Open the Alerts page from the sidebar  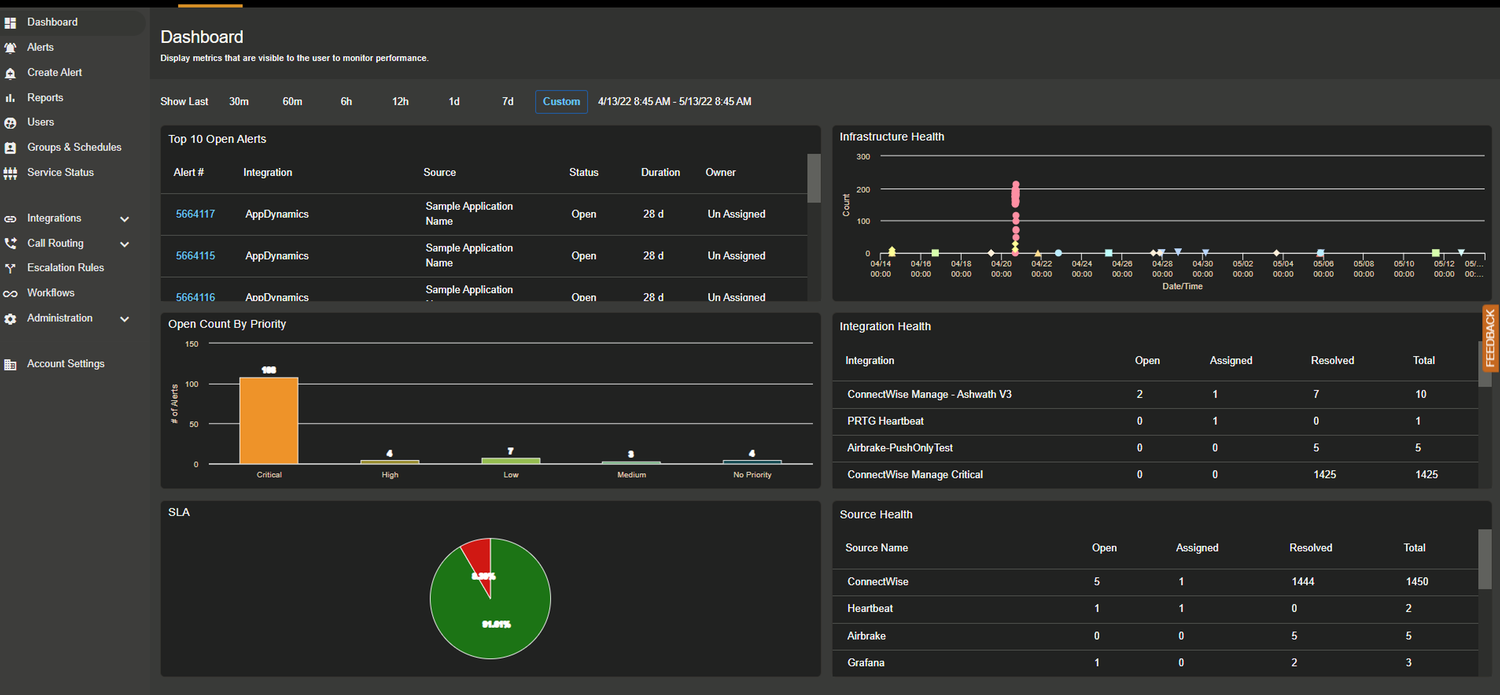pos(40,46)
